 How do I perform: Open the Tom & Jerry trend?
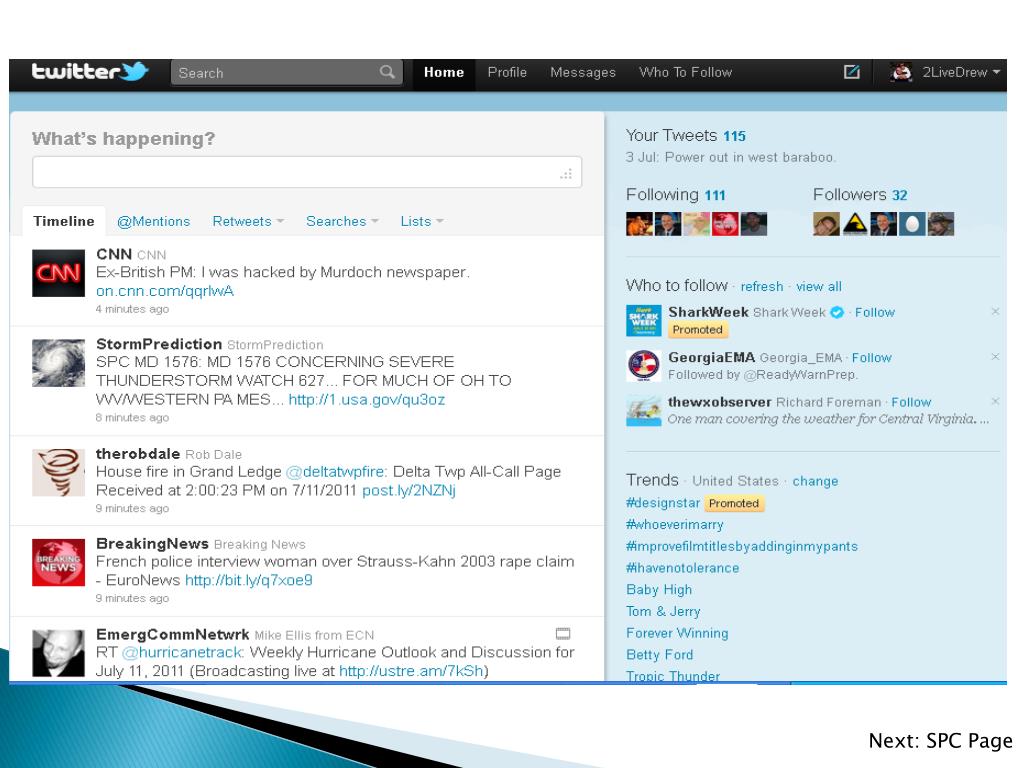click(663, 611)
